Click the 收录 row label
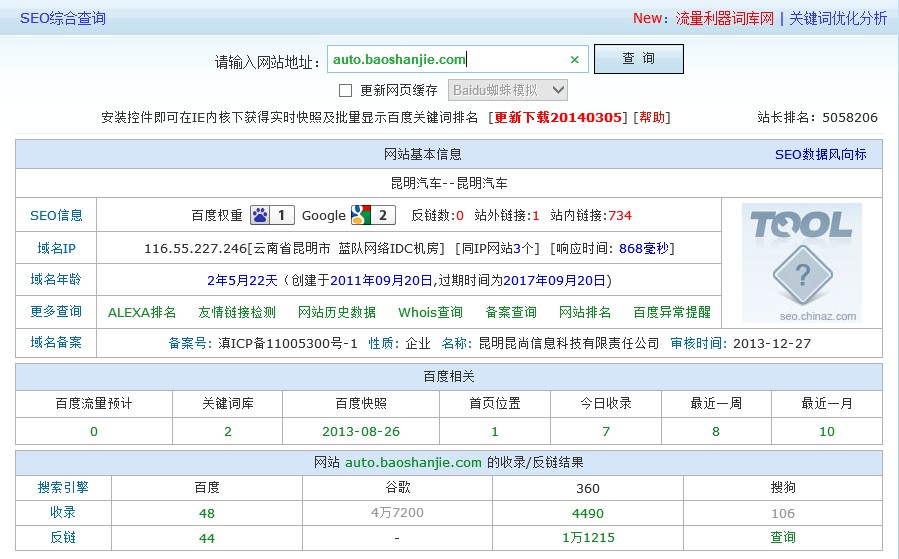 point(63,513)
